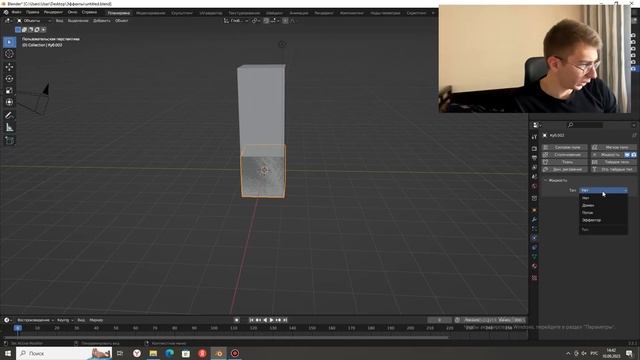This screenshot has width=640, height=360.
Task: Select the Rotate tool
Action: 9,79
